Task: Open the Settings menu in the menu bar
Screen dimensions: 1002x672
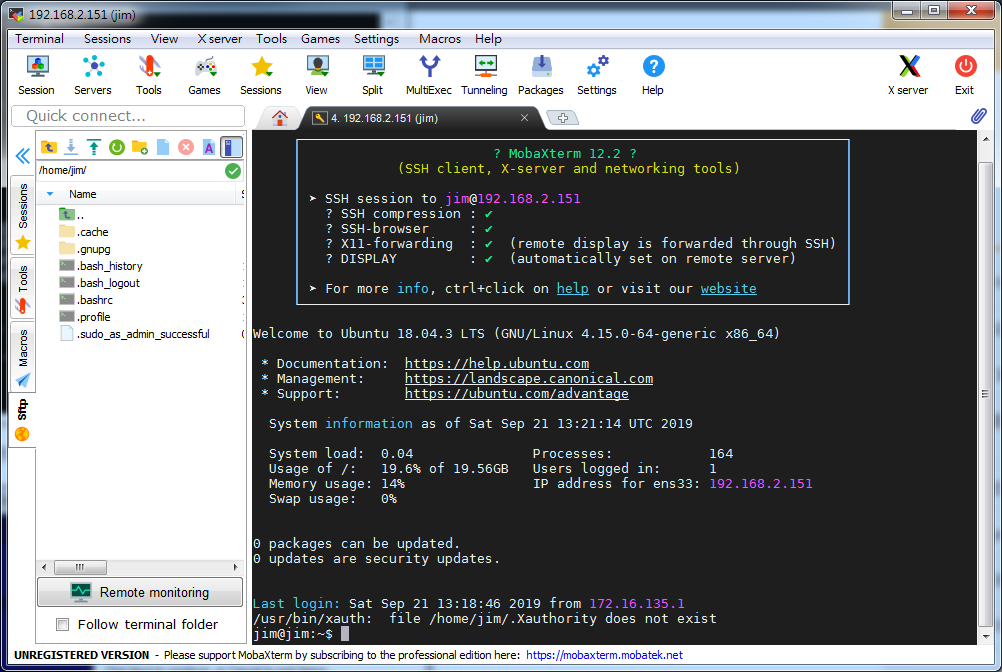Action: click(376, 39)
